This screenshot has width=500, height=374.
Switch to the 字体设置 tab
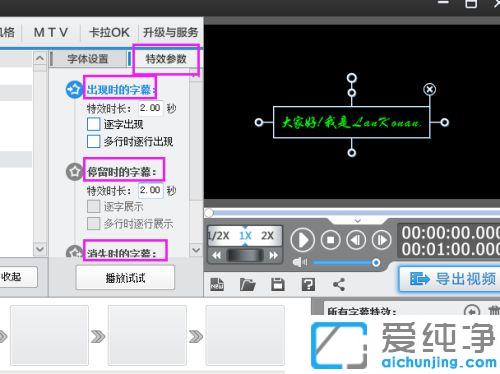[88, 59]
